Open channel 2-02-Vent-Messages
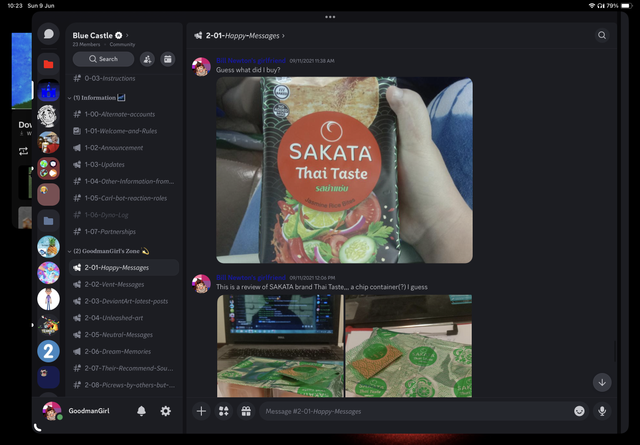Image resolution: width=640 pixels, height=445 pixels. pyautogui.click(x=124, y=285)
